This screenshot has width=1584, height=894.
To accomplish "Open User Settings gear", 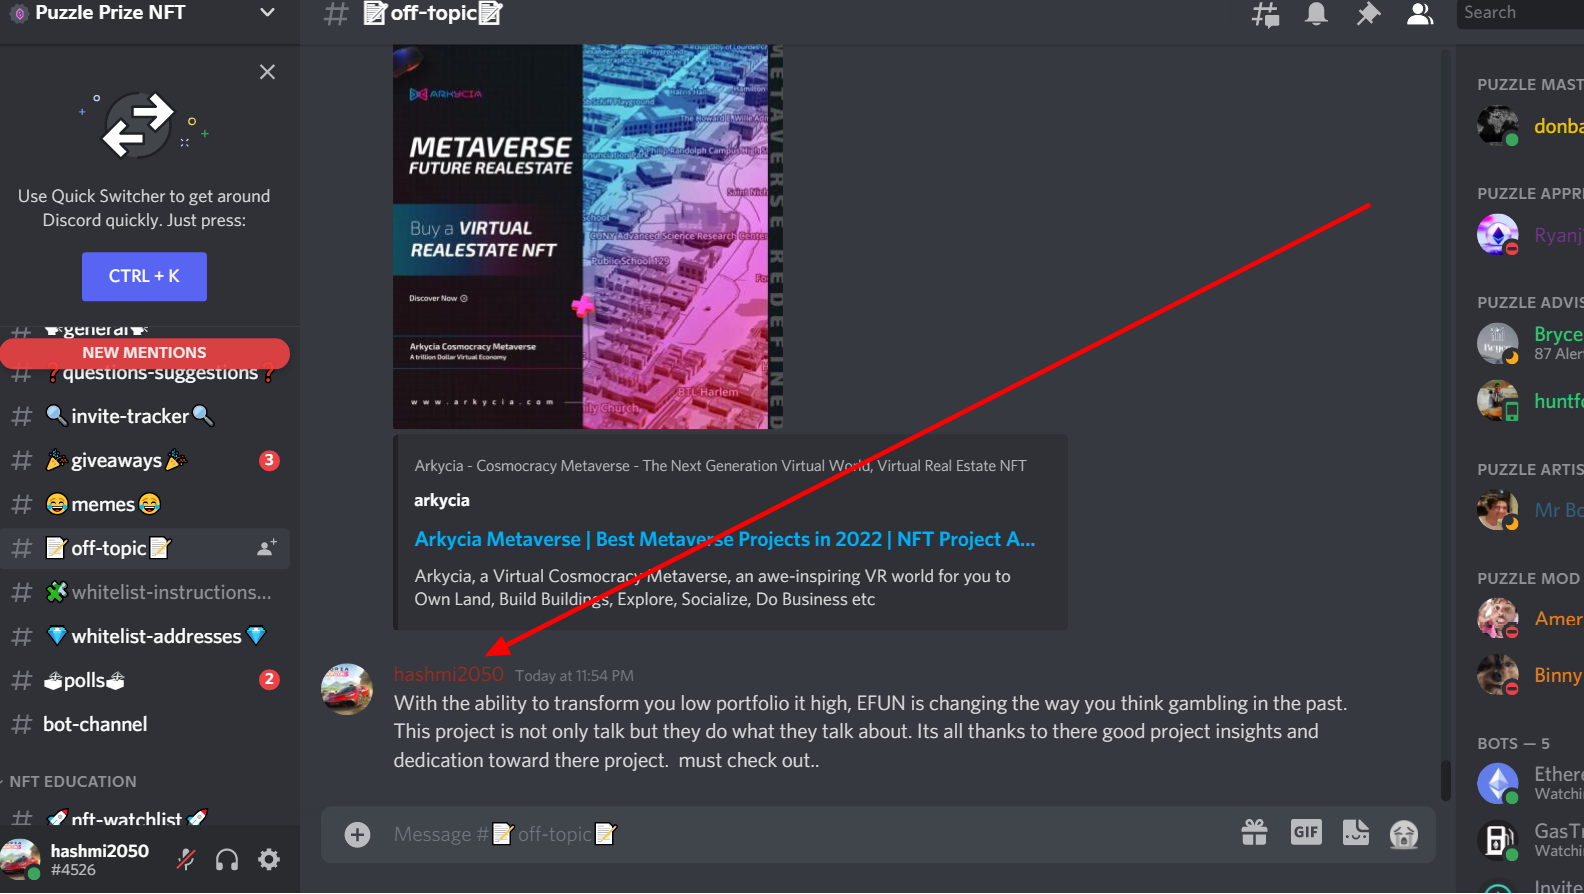I will tap(269, 859).
